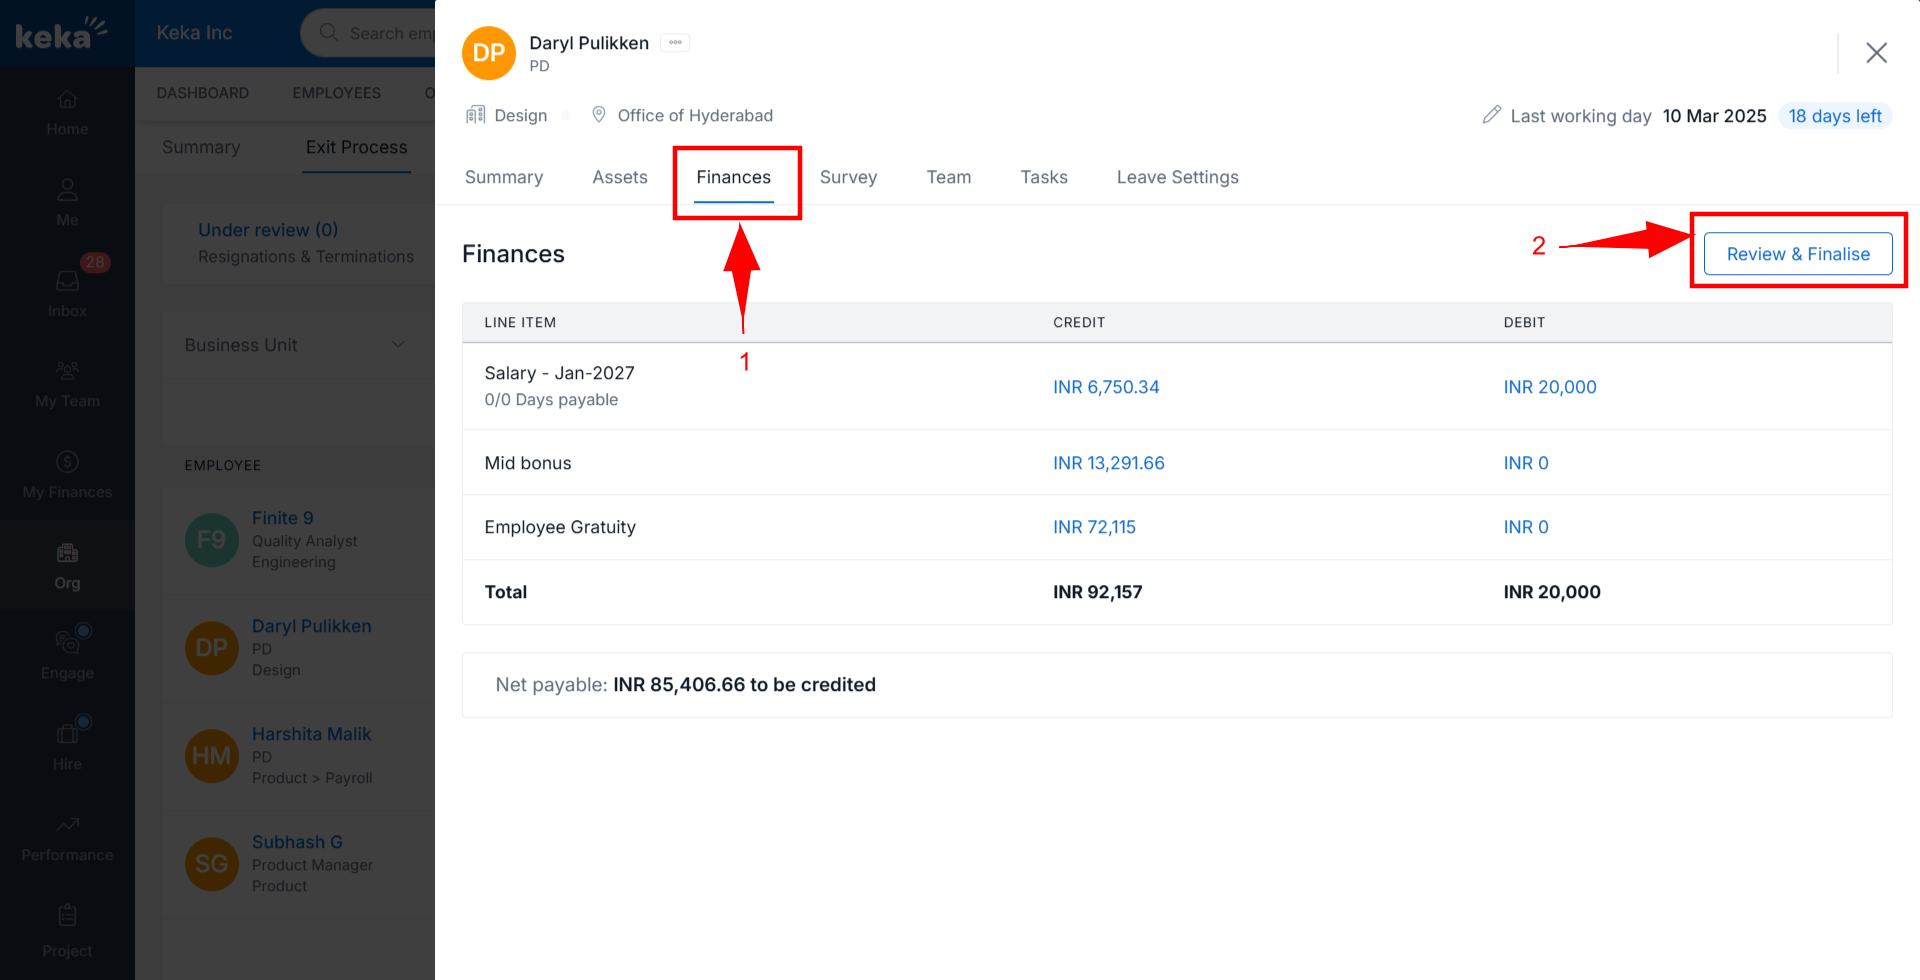Click Employee Gratuity credit INR 72,115

pyautogui.click(x=1094, y=527)
